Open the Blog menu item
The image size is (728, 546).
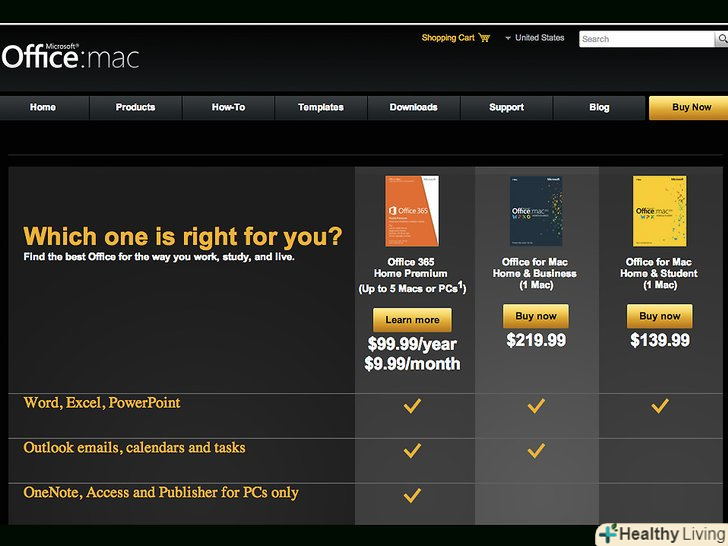[x=599, y=107]
